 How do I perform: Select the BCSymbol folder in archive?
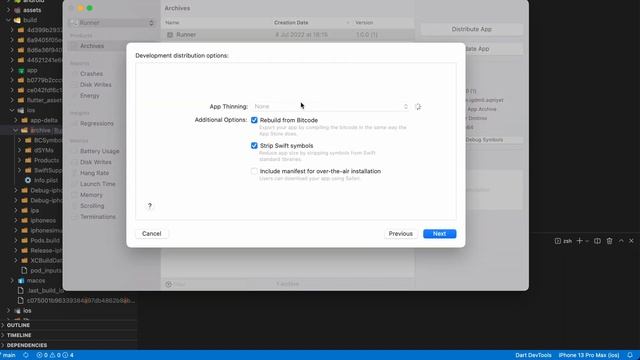pyautogui.click(x=48, y=140)
